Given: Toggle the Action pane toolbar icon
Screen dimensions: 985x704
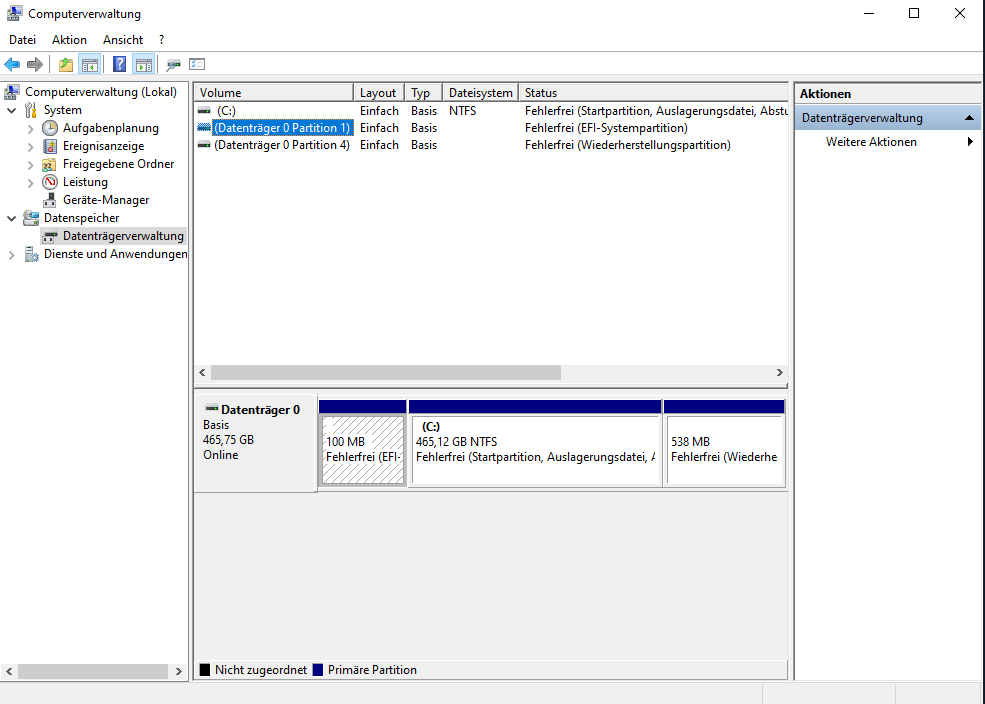Looking at the screenshot, I should (x=144, y=64).
